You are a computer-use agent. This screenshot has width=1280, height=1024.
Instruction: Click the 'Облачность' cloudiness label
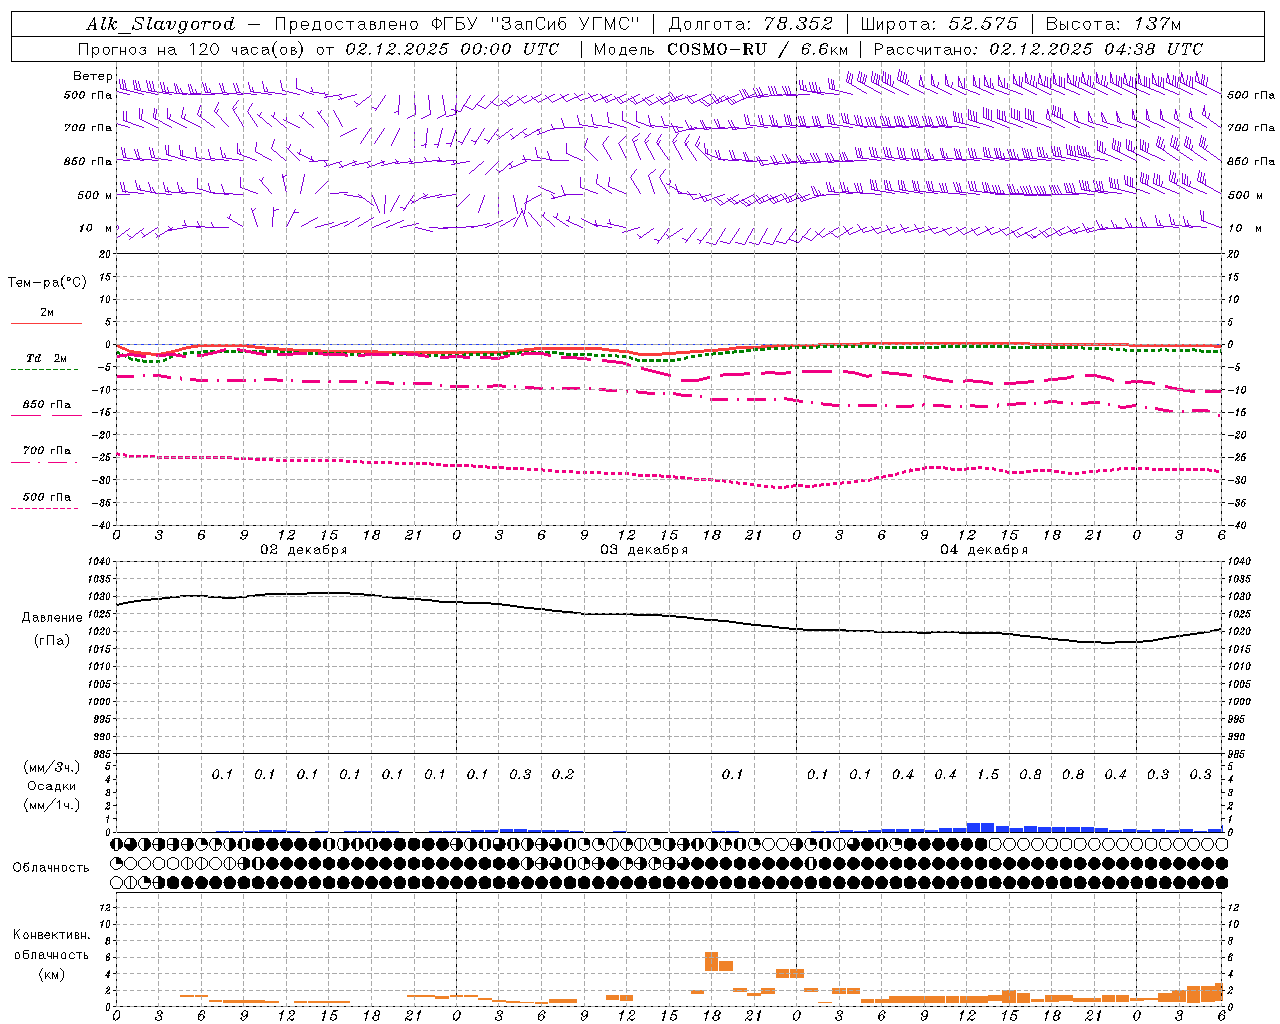click(51, 868)
